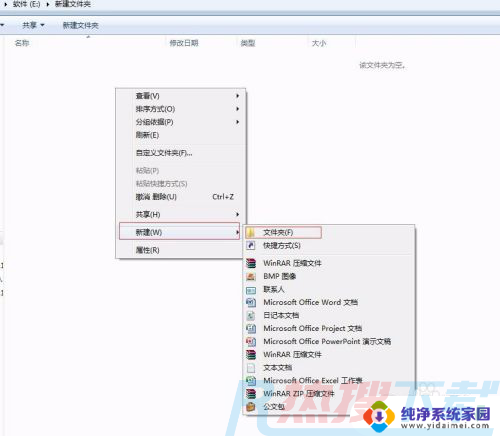Click the Microsoft Office Word 文档 icon
This screenshot has height=436, width=500.
[x=251, y=302]
